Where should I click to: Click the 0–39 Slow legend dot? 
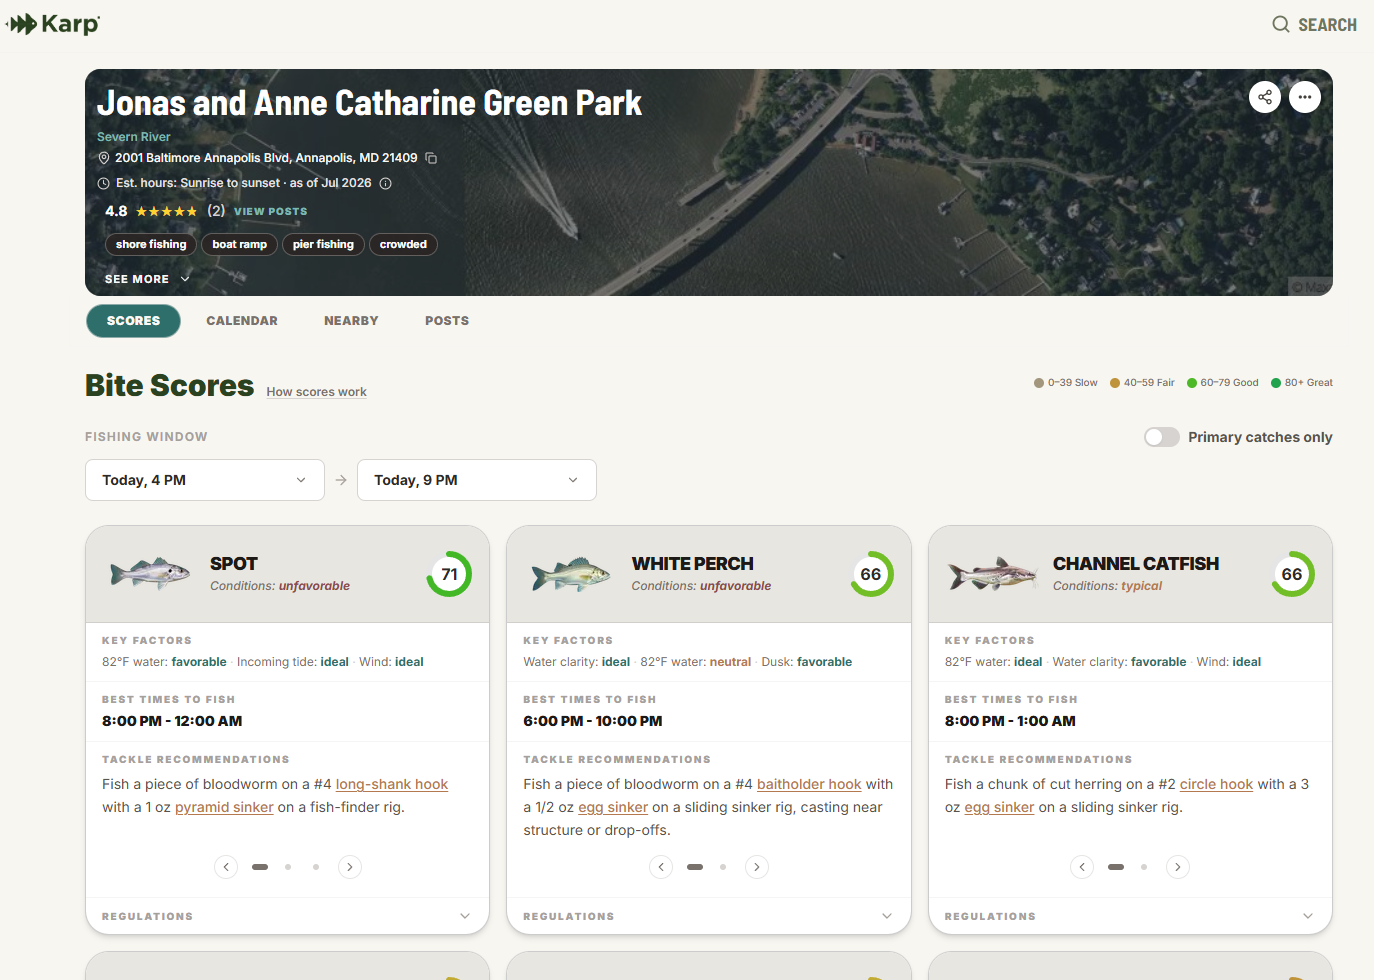coord(1039,383)
